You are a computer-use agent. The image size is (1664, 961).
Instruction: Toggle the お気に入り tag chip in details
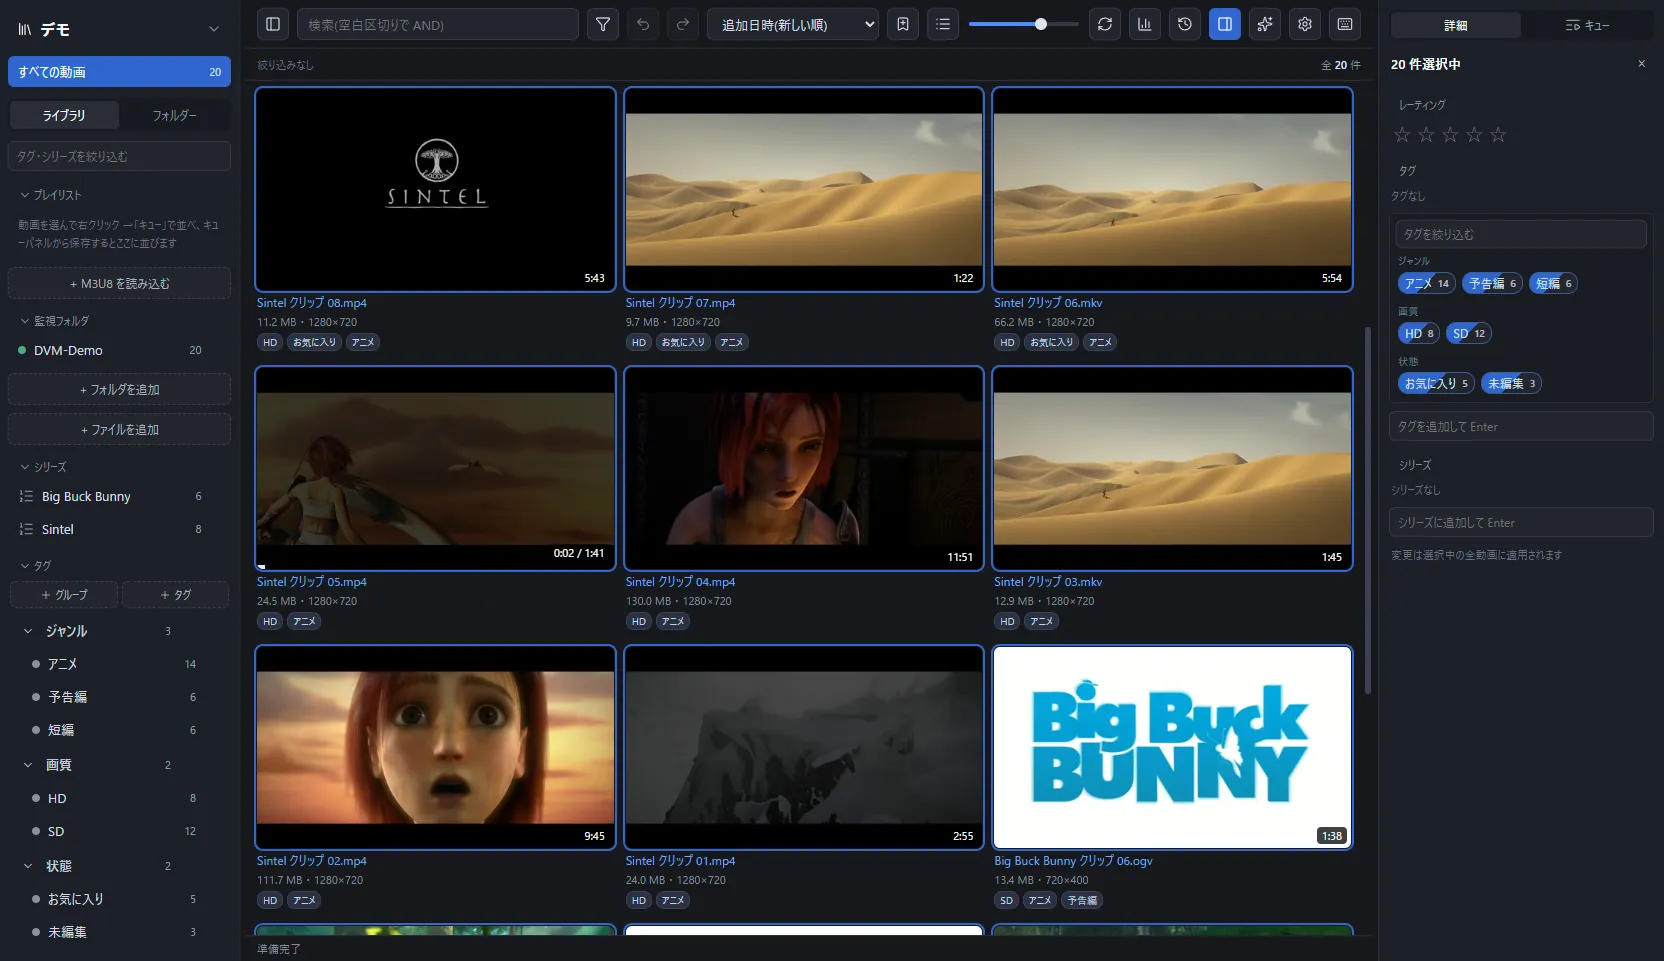coord(1436,383)
